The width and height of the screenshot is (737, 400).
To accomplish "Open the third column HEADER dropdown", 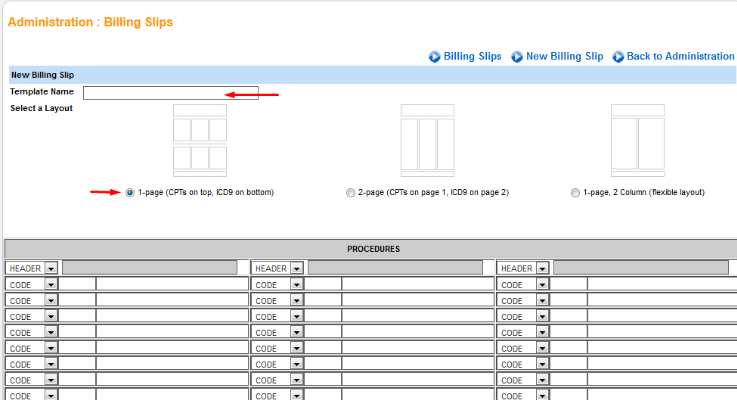I will (542, 268).
